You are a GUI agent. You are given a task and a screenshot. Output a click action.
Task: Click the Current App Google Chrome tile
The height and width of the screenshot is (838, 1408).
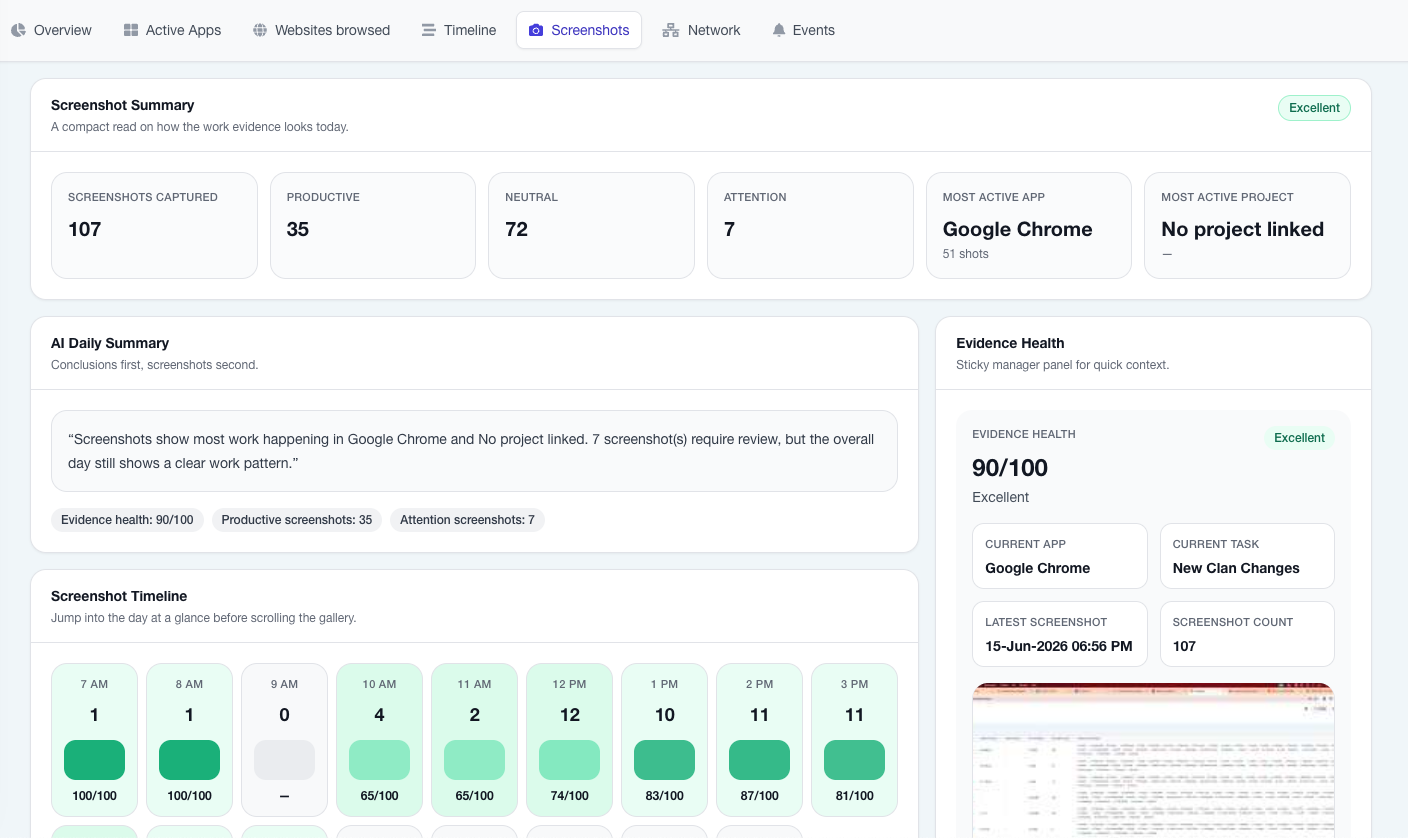(x=1060, y=556)
